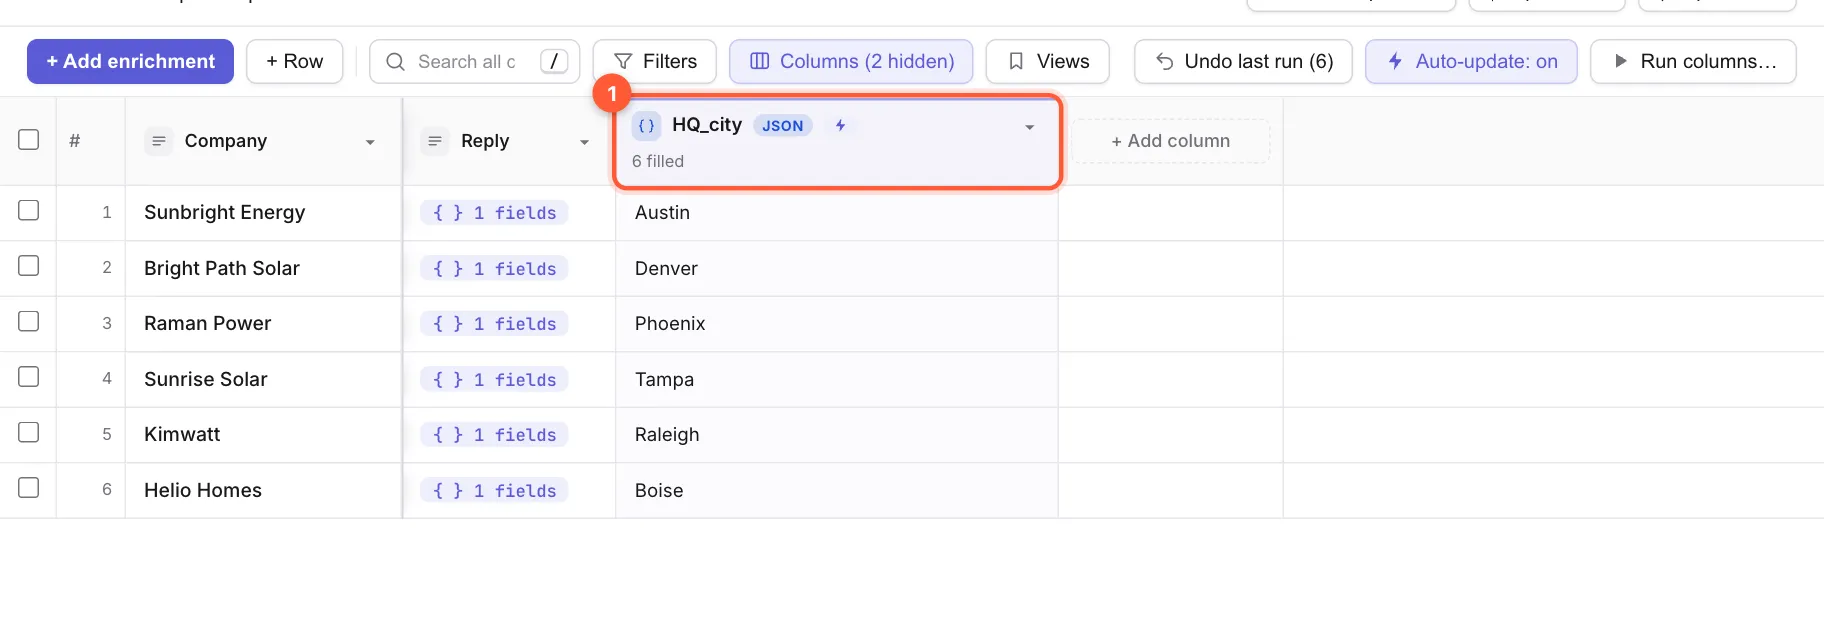Focus the Search all columns field
Screen dimensions: 1824x630
(x=475, y=61)
